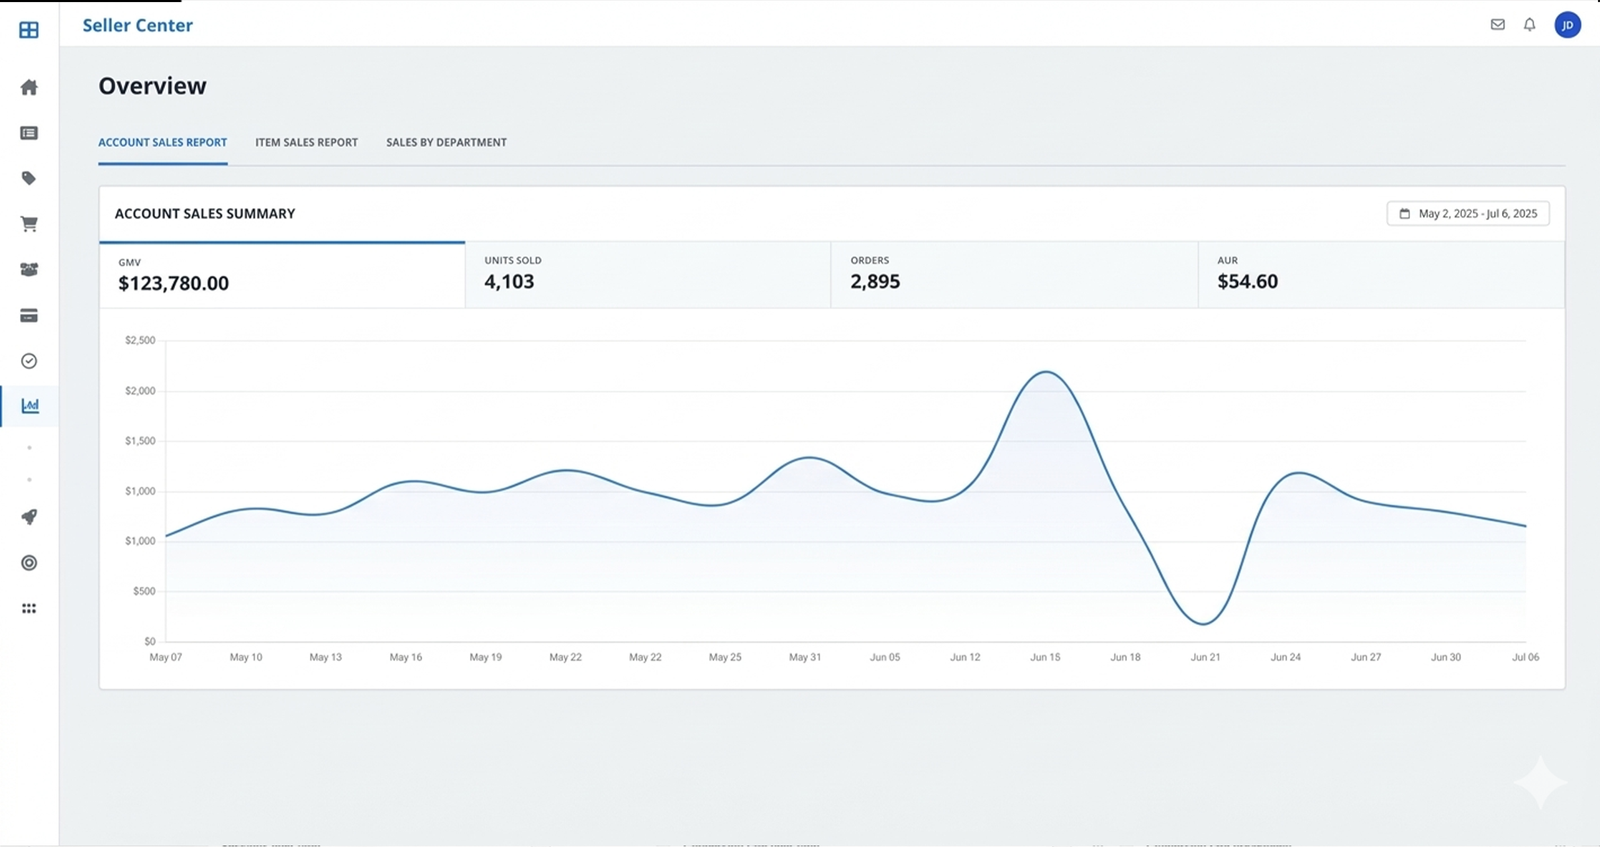The width and height of the screenshot is (1600, 847).
Task: Open the circled checkmark icon in sidebar
Action: click(29, 361)
